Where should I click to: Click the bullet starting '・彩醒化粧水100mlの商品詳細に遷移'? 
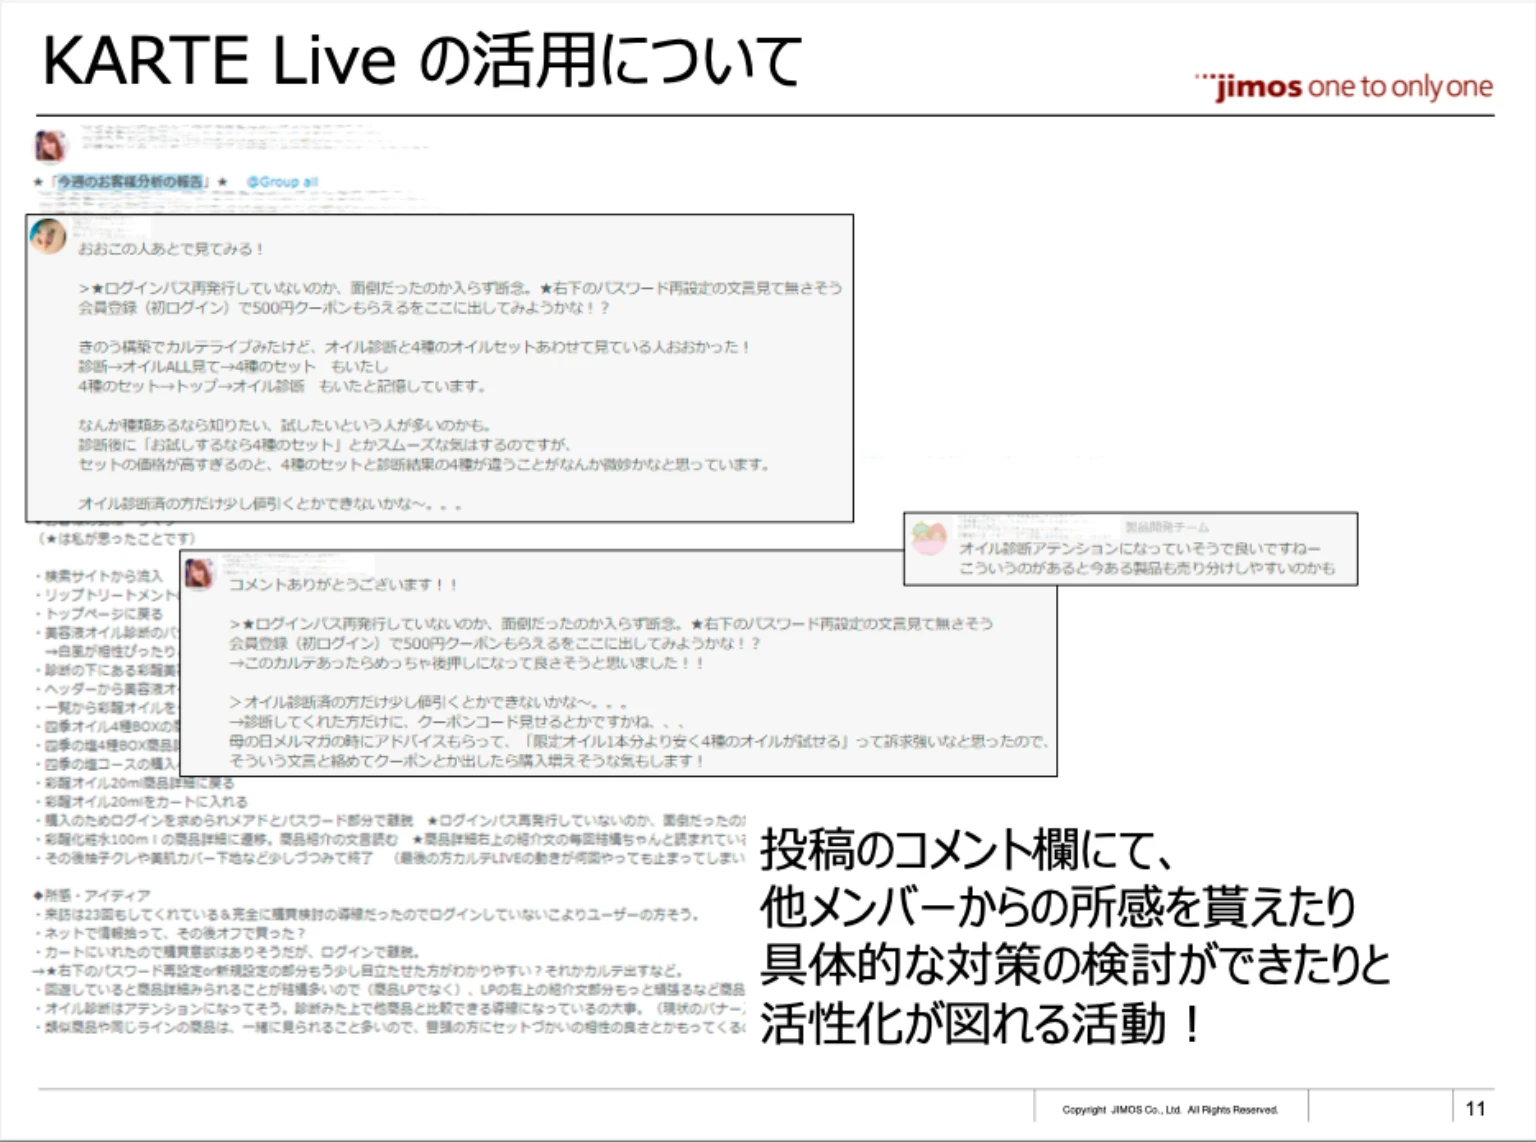click(390, 839)
